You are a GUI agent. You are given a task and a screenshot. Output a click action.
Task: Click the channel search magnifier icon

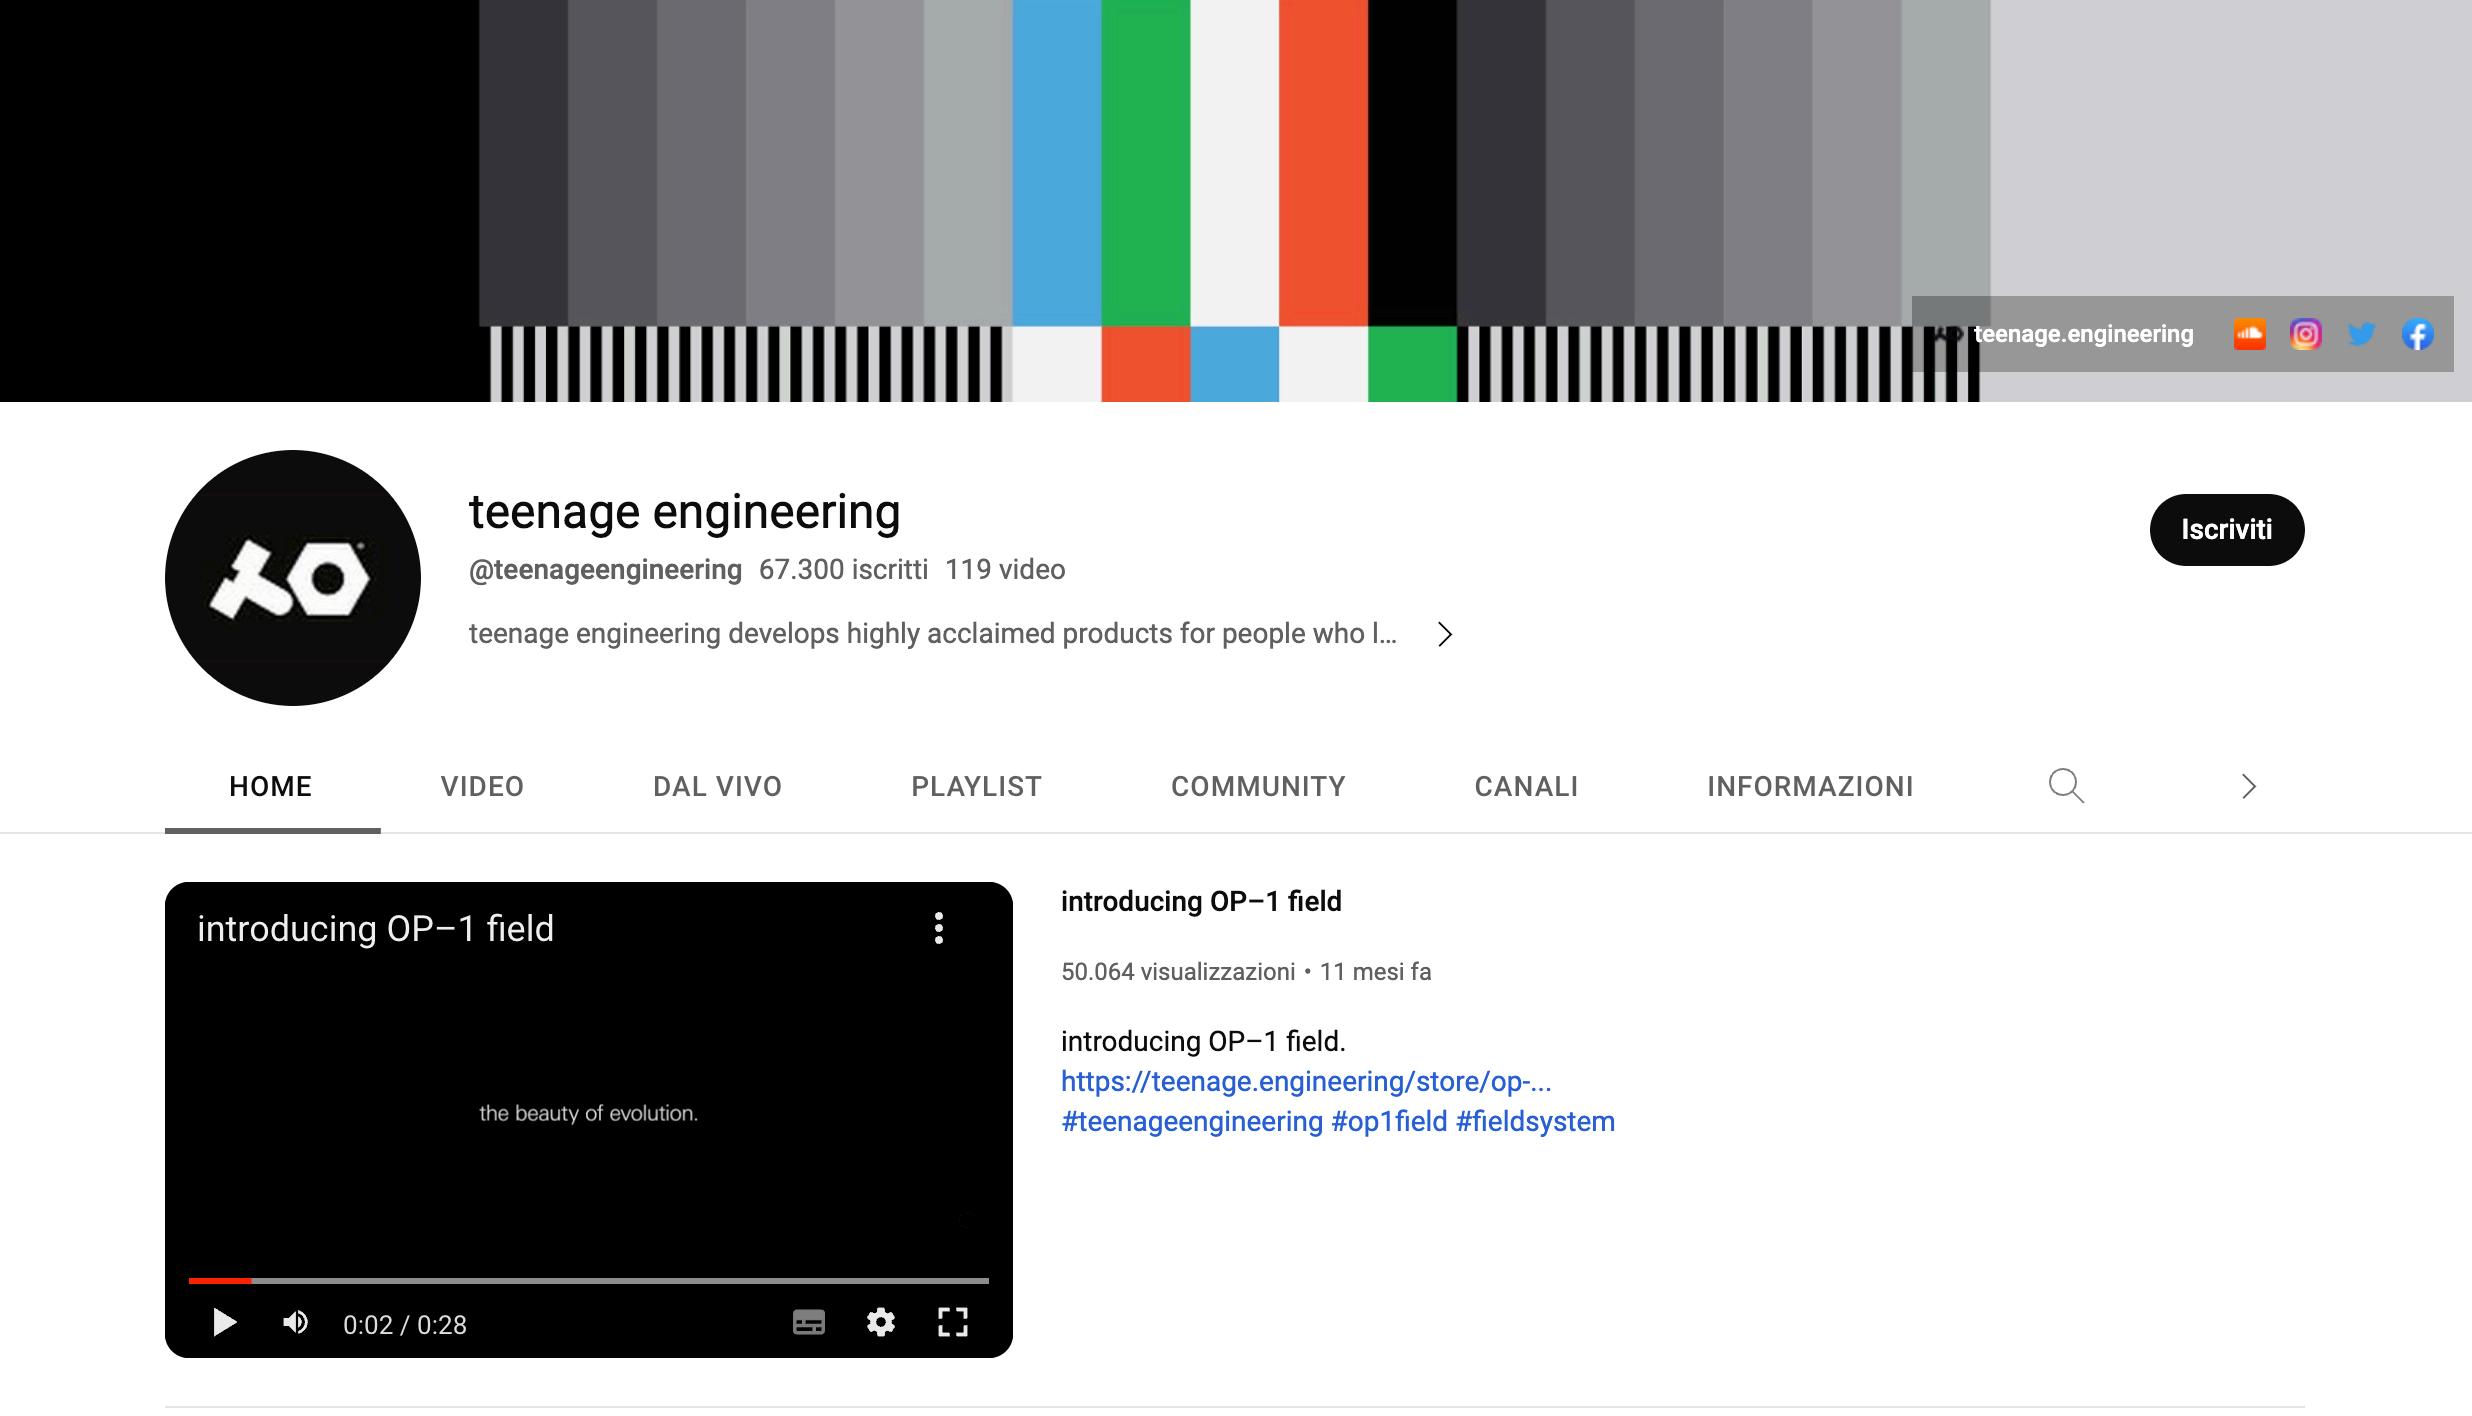pos(2066,786)
